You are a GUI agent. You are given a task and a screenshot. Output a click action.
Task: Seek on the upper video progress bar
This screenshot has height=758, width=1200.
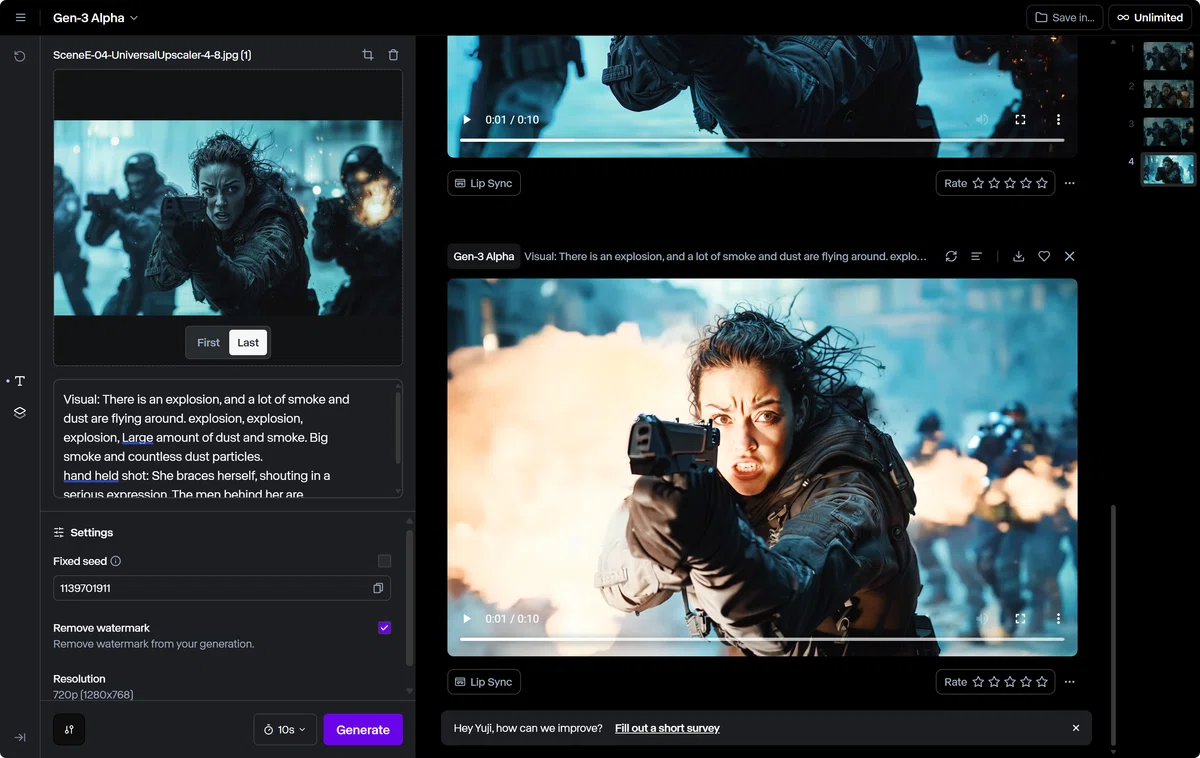[762, 140]
